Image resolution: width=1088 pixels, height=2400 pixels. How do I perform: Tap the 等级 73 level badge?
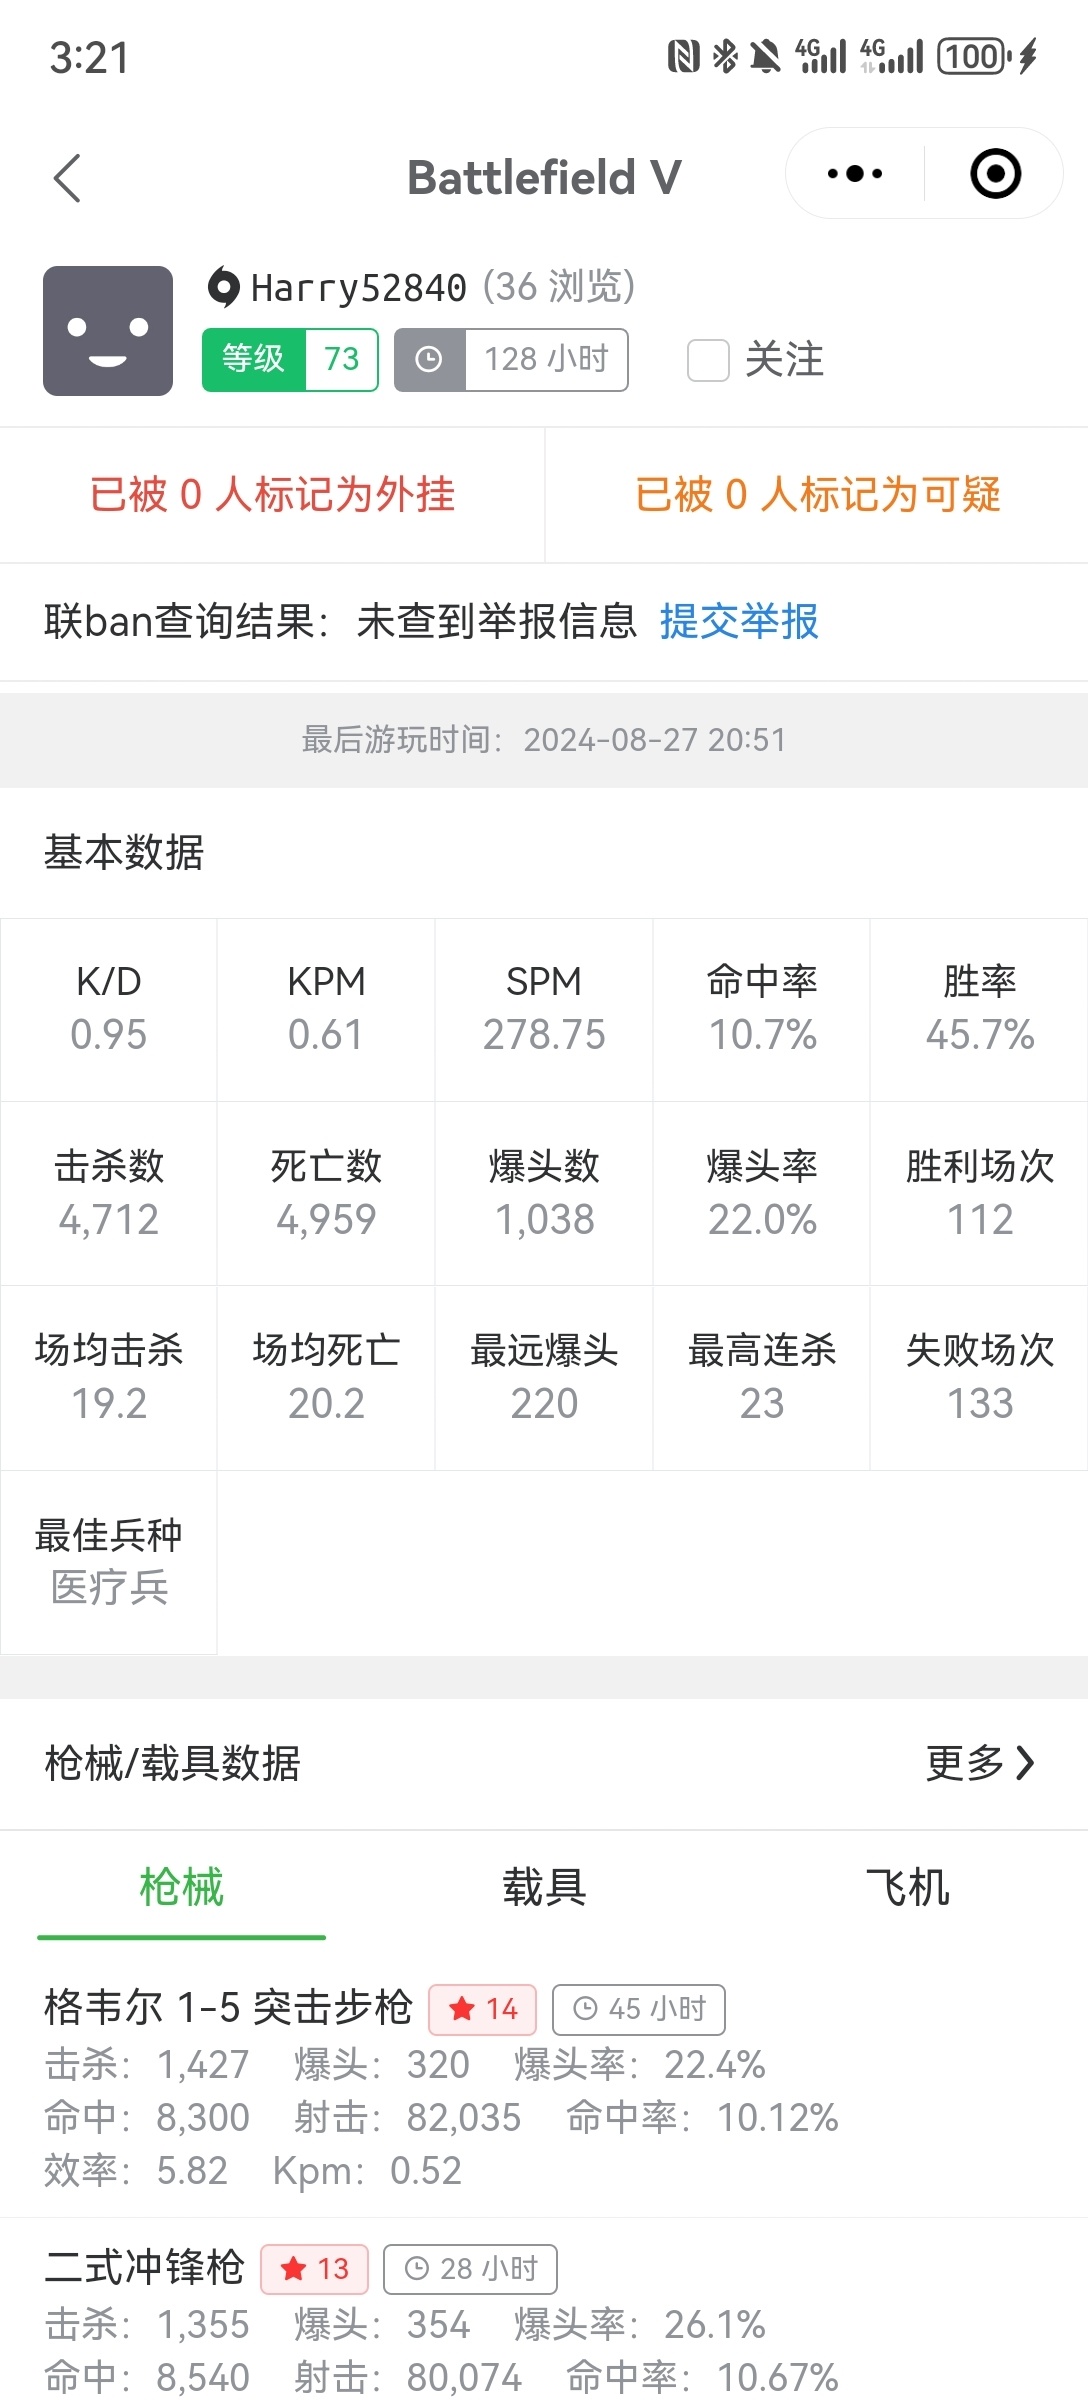tap(290, 360)
